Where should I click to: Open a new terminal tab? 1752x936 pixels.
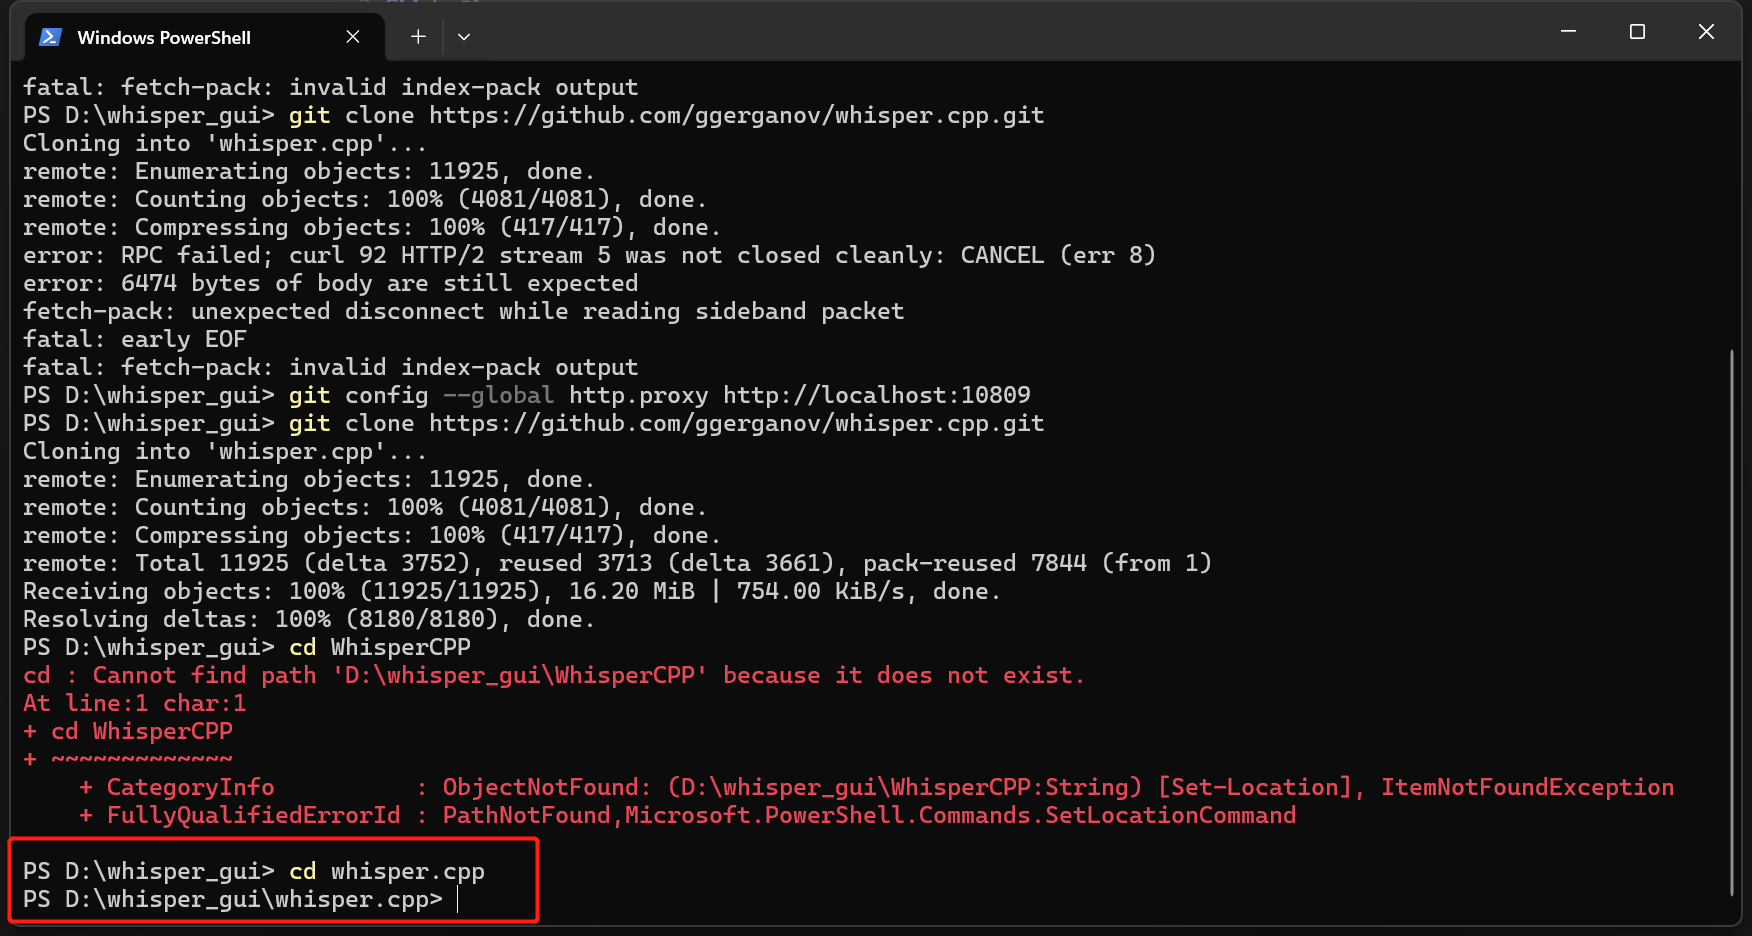click(418, 37)
